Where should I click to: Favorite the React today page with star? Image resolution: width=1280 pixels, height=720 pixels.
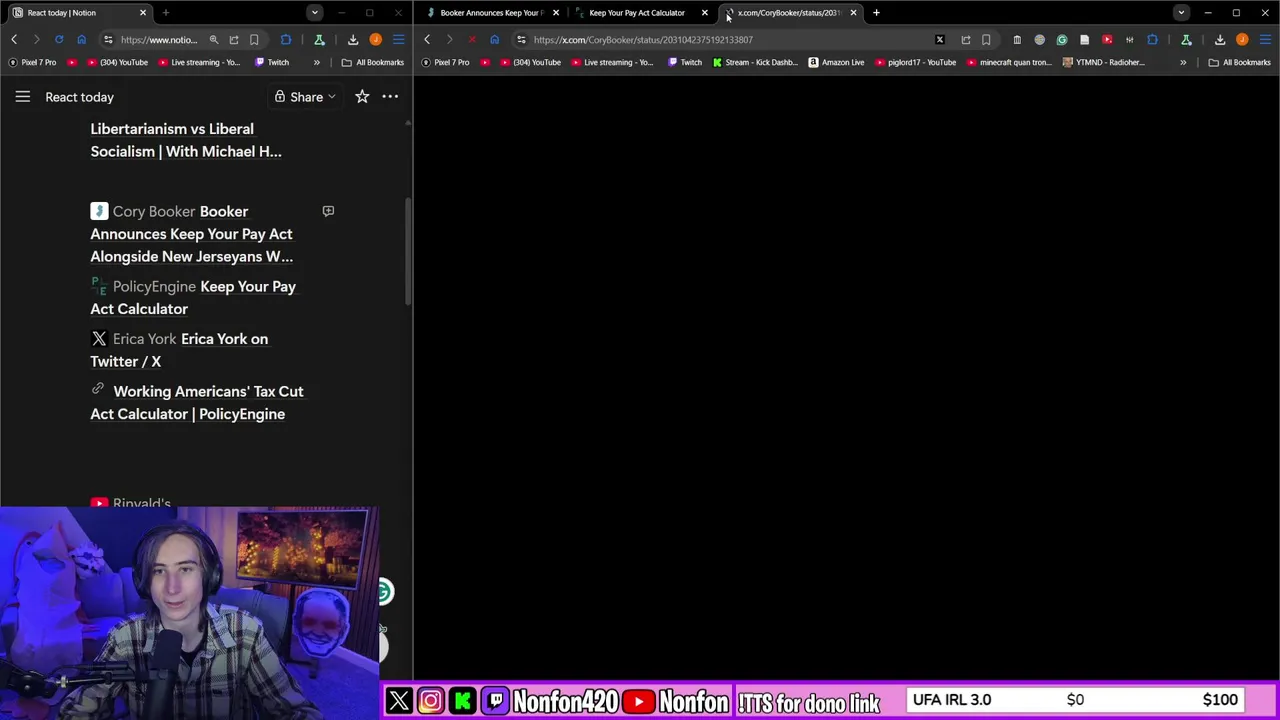coord(362,97)
